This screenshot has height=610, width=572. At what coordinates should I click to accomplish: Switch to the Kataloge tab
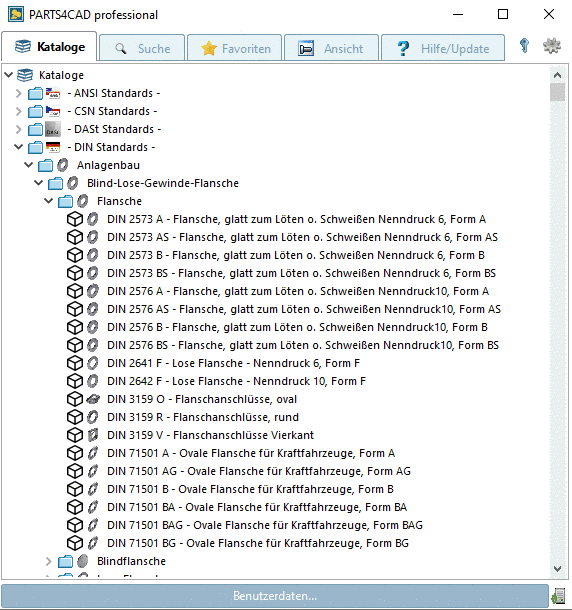49,47
